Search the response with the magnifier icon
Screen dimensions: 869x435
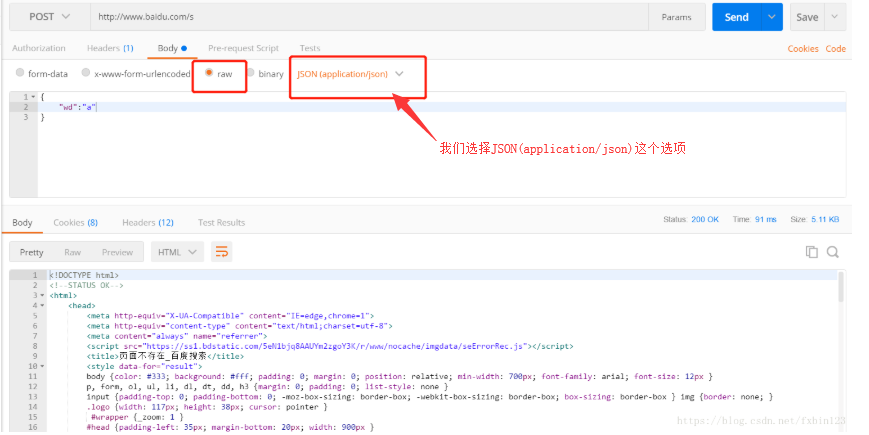click(x=832, y=252)
